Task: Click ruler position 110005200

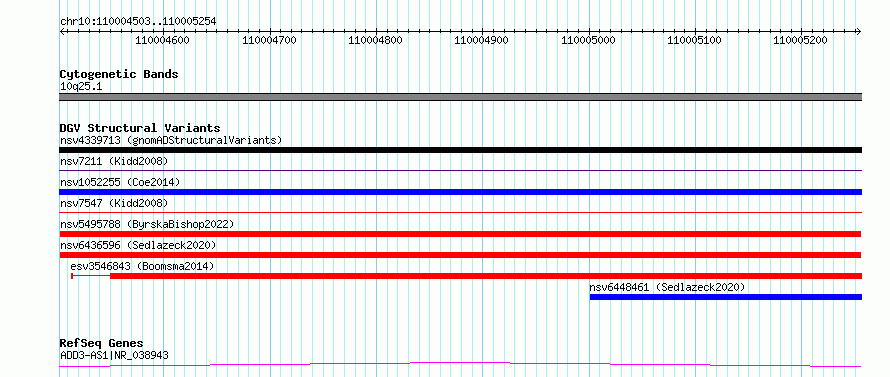Action: pyautogui.click(x=801, y=40)
